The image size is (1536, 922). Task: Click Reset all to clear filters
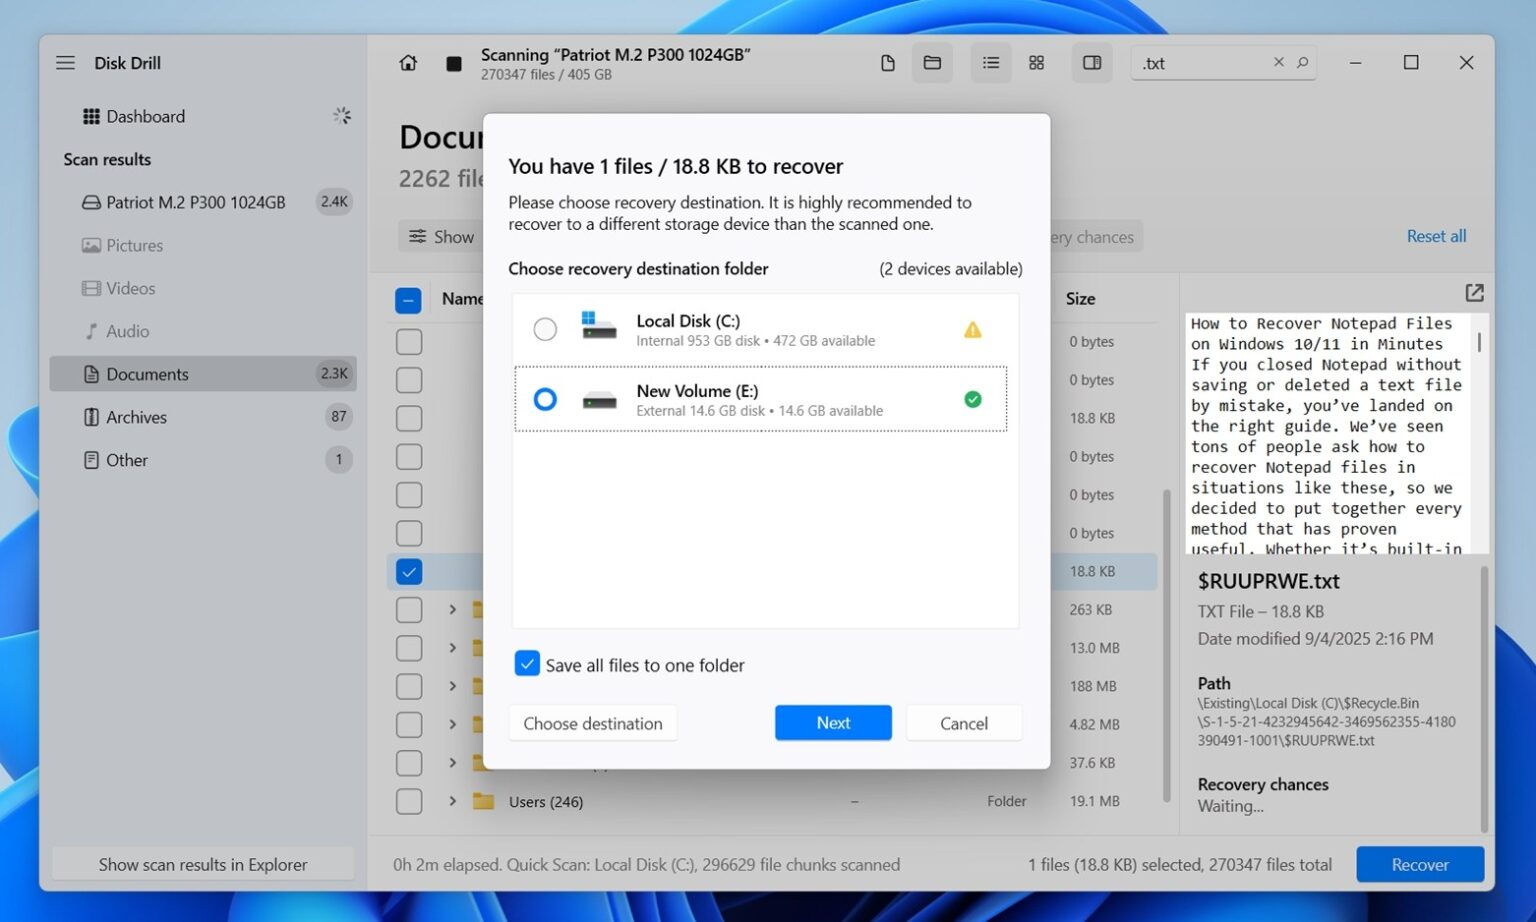pos(1436,236)
